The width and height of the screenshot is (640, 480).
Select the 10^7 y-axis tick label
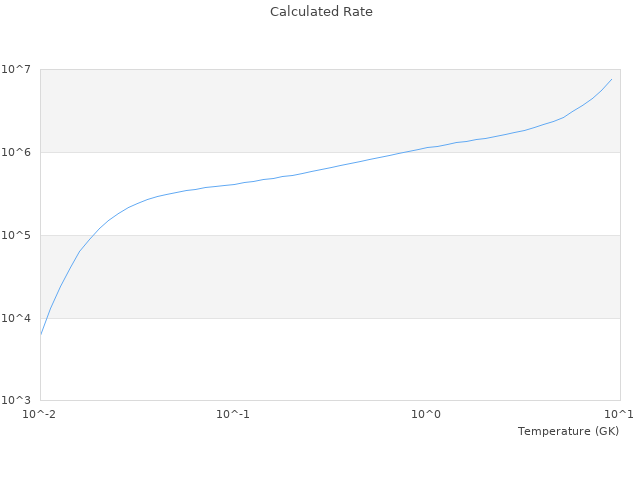pos(18,69)
